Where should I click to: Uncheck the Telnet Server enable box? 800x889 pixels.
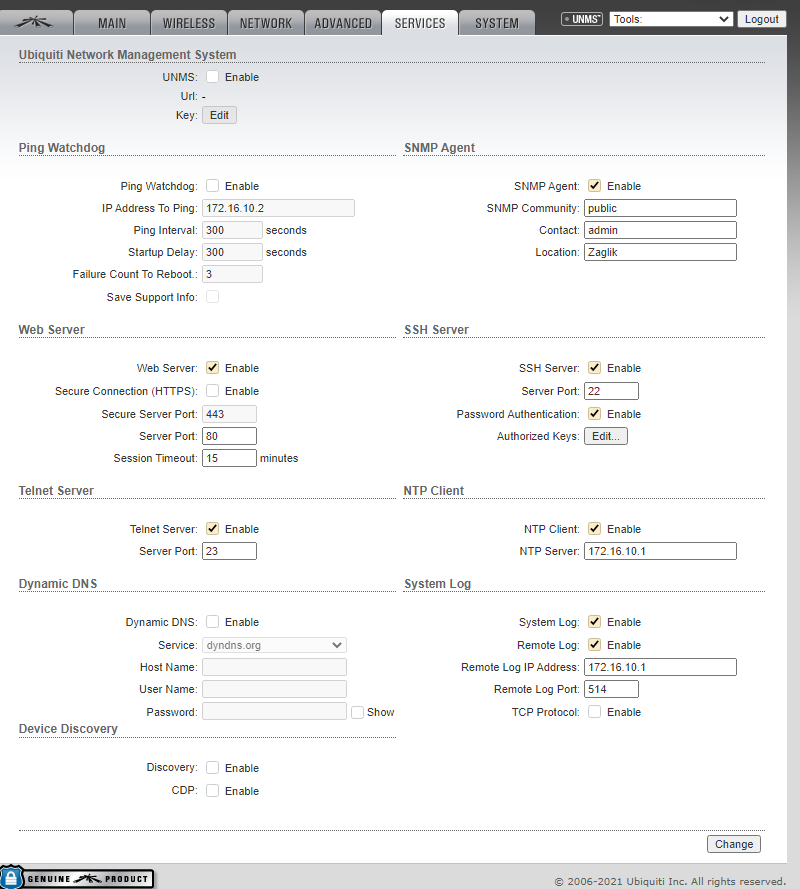tap(213, 529)
